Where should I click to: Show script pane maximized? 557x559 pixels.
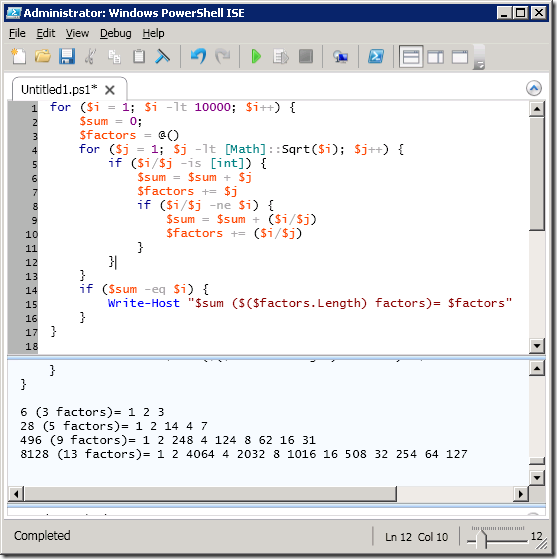(460, 56)
